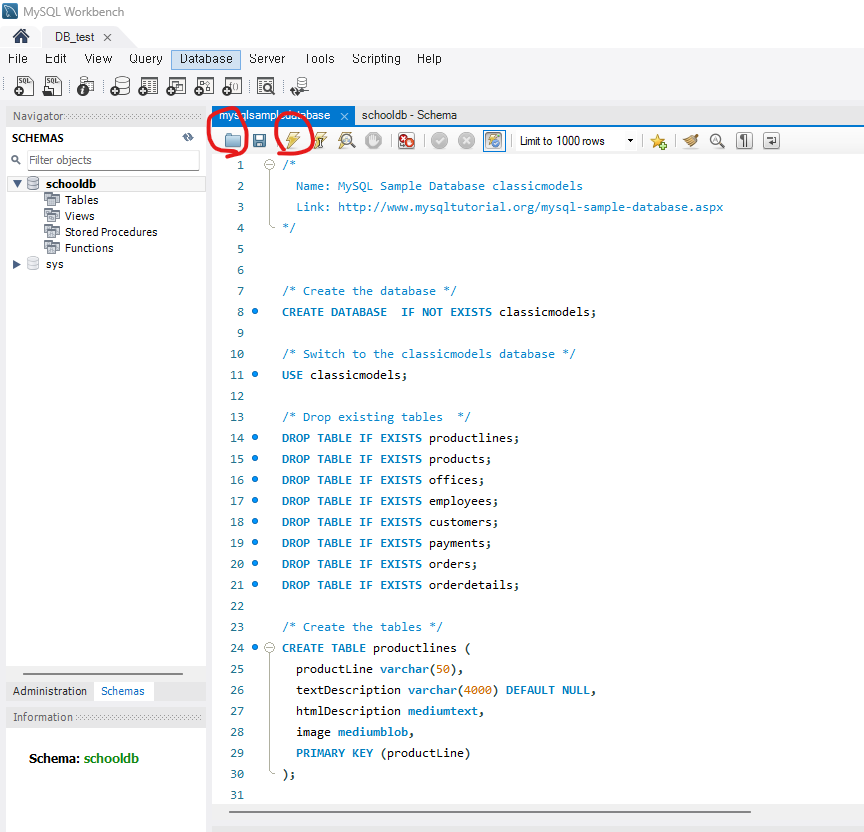This screenshot has width=864, height=832.
Task: Open the Server menu
Action: point(267,58)
